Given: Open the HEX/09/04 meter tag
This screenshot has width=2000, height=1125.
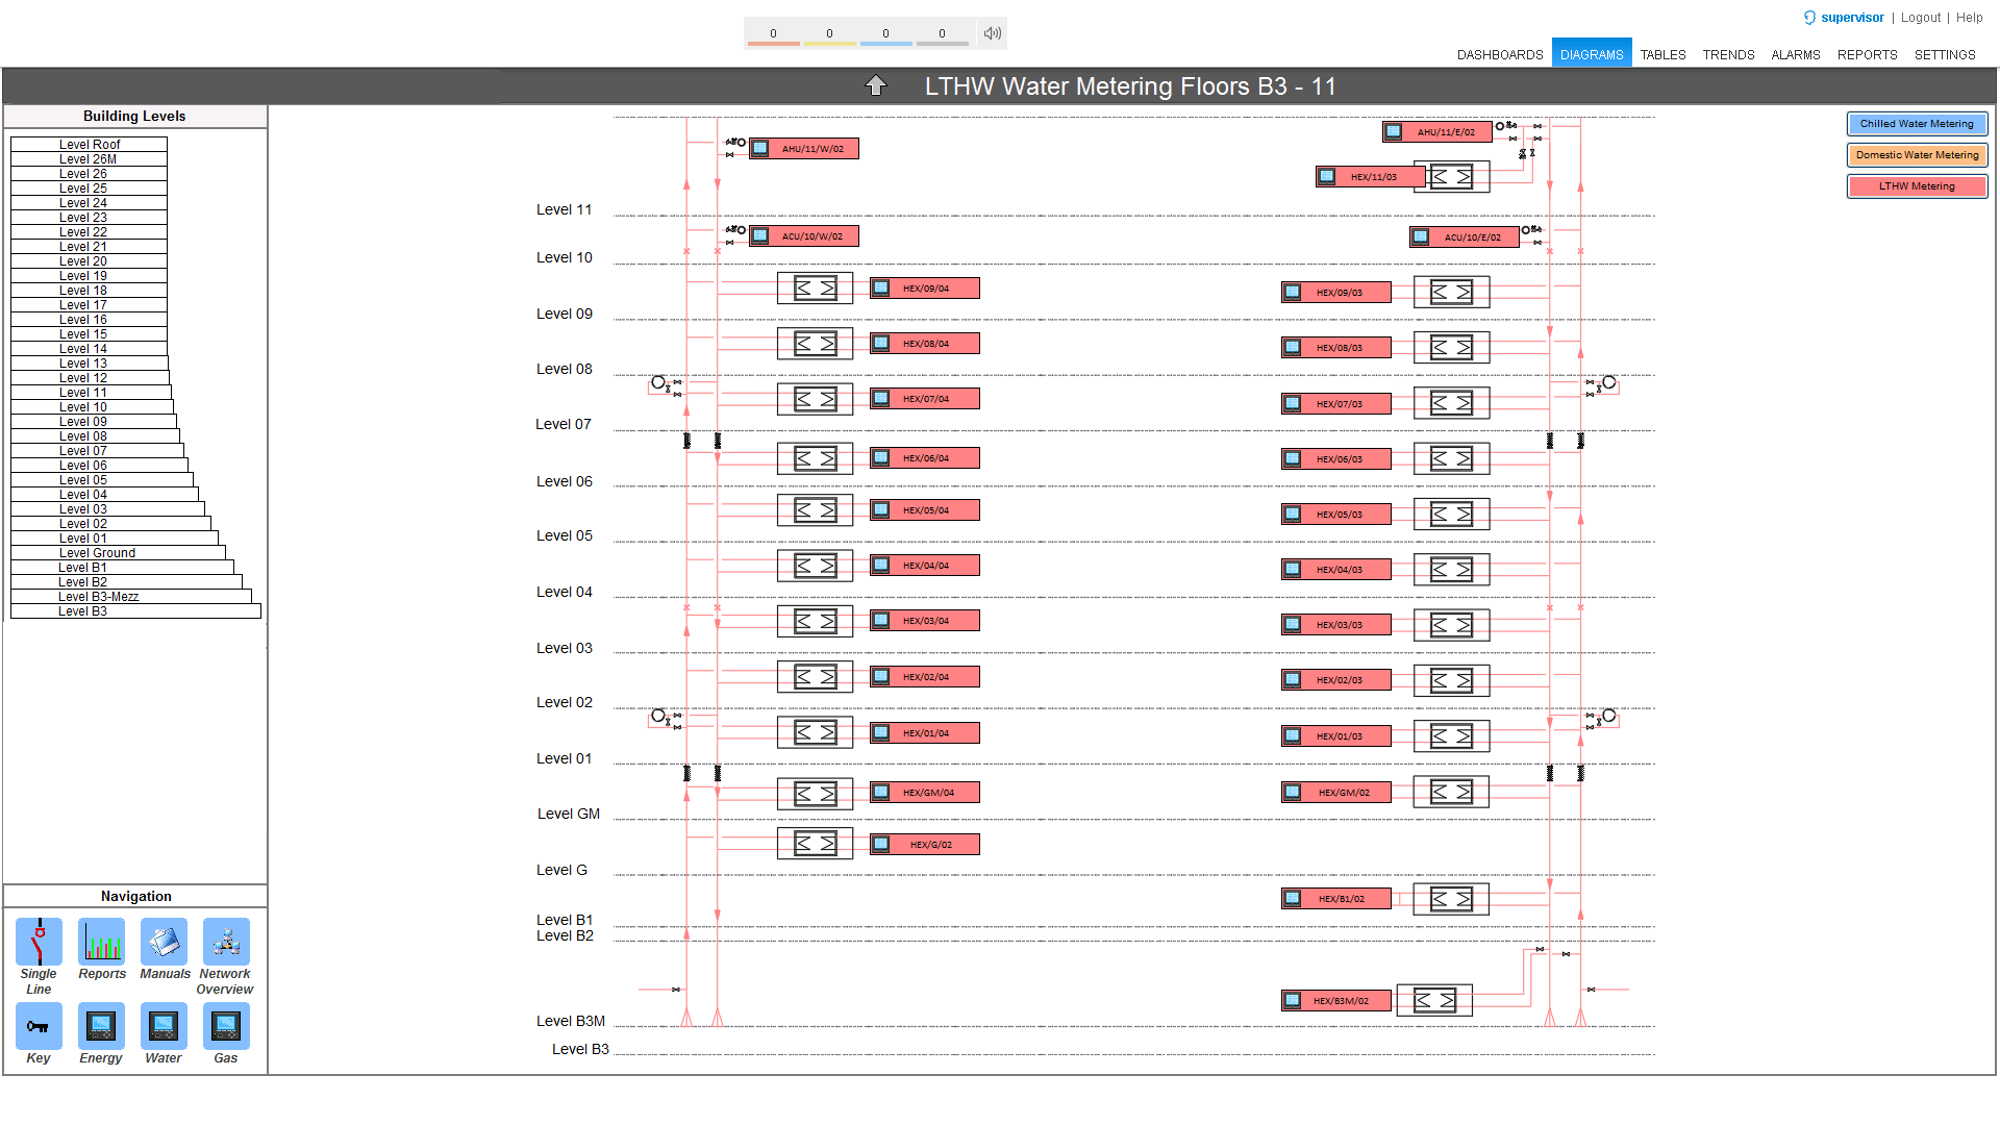Looking at the screenshot, I should click(925, 288).
